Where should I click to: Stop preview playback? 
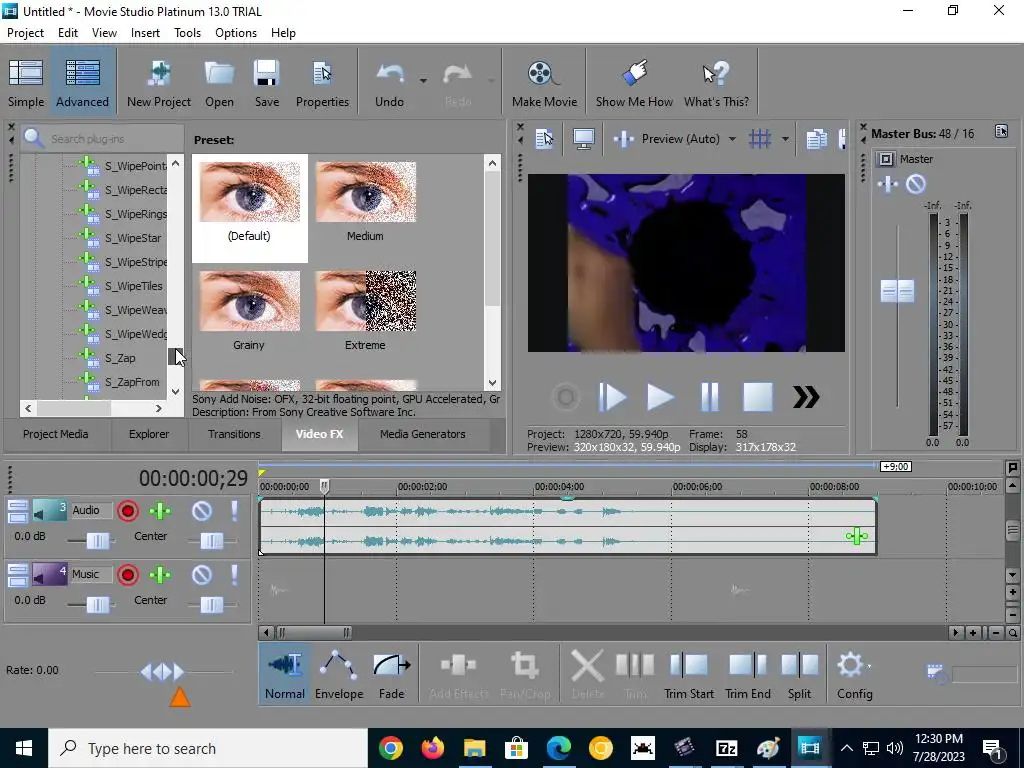(758, 396)
